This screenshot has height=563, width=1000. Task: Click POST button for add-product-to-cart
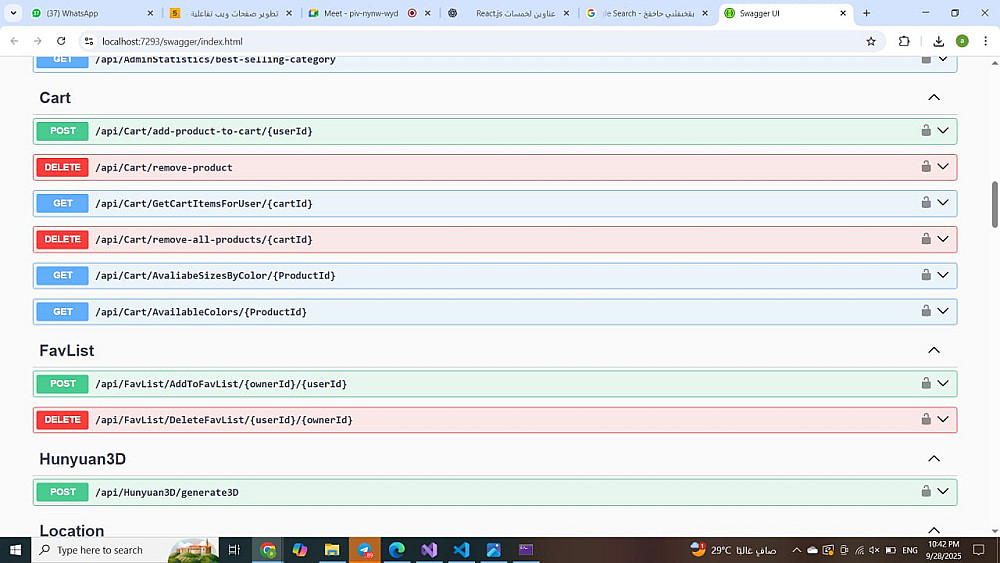tap(62, 131)
